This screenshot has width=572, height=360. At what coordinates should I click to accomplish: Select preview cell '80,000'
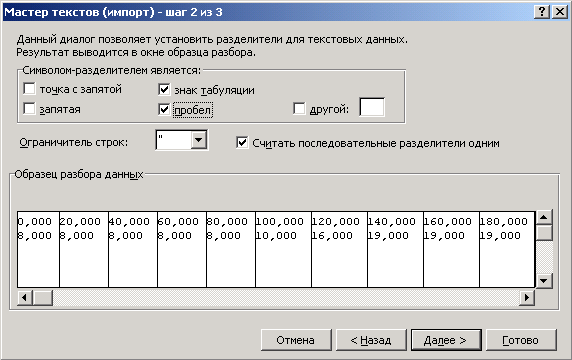[227, 221]
